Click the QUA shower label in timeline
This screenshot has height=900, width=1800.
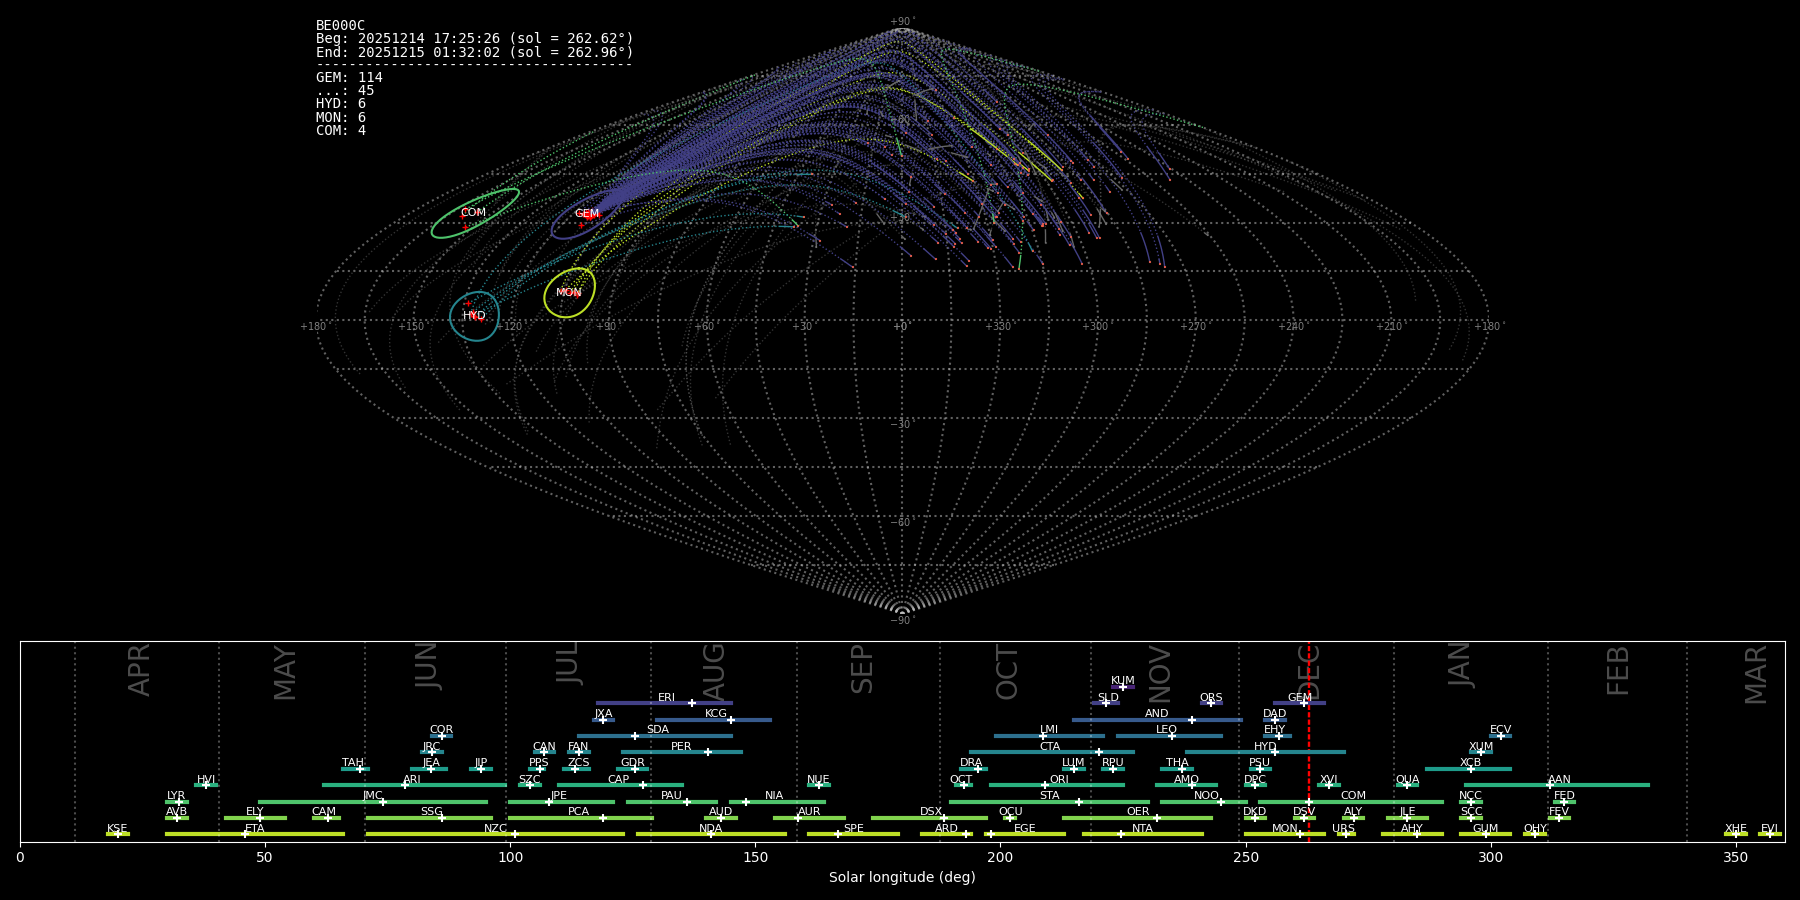pos(1407,780)
